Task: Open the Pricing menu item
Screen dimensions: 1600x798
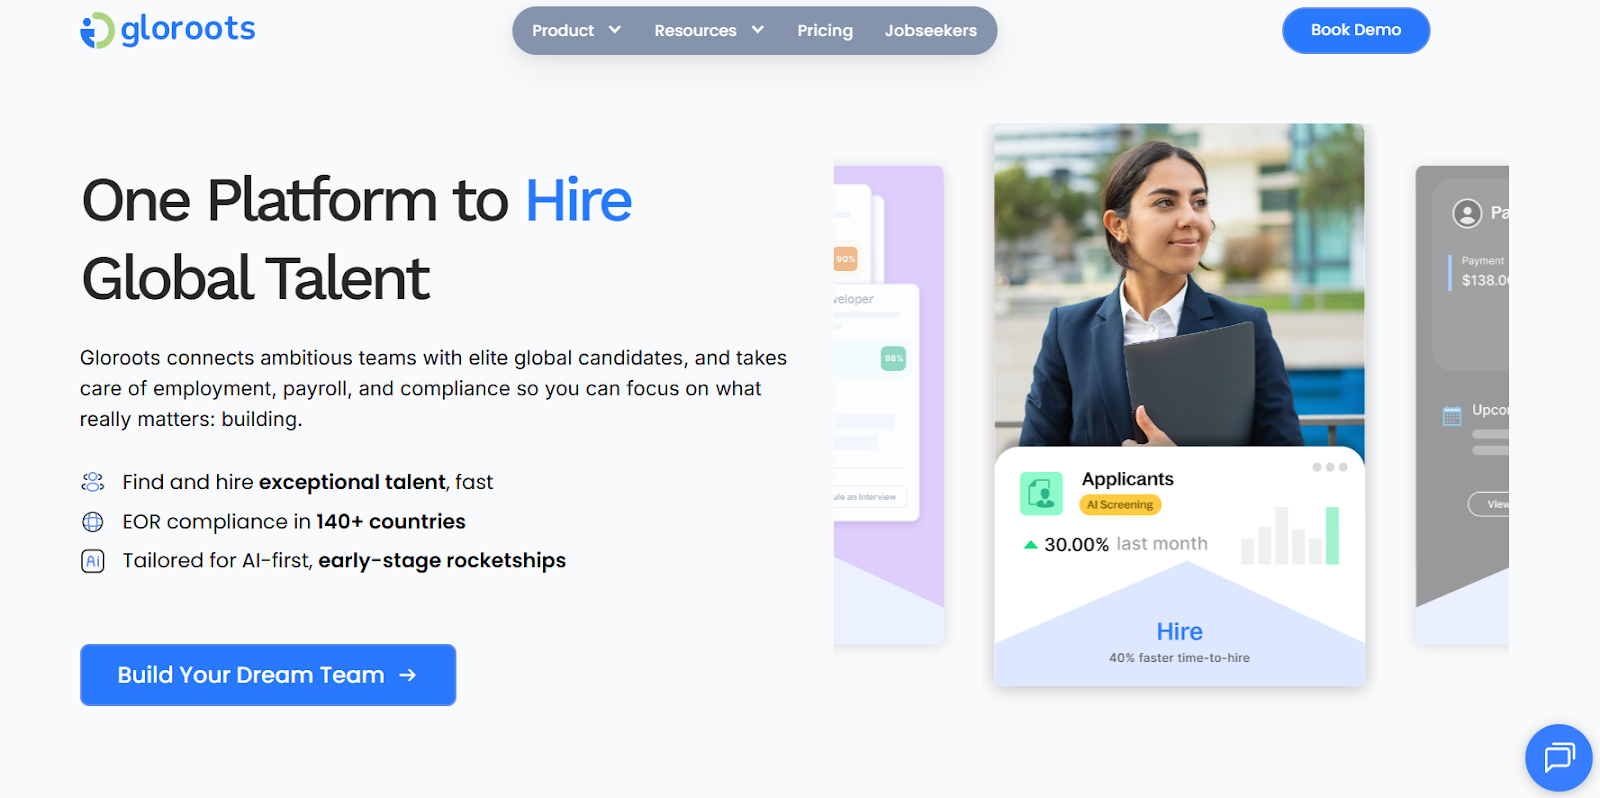Action: point(825,31)
